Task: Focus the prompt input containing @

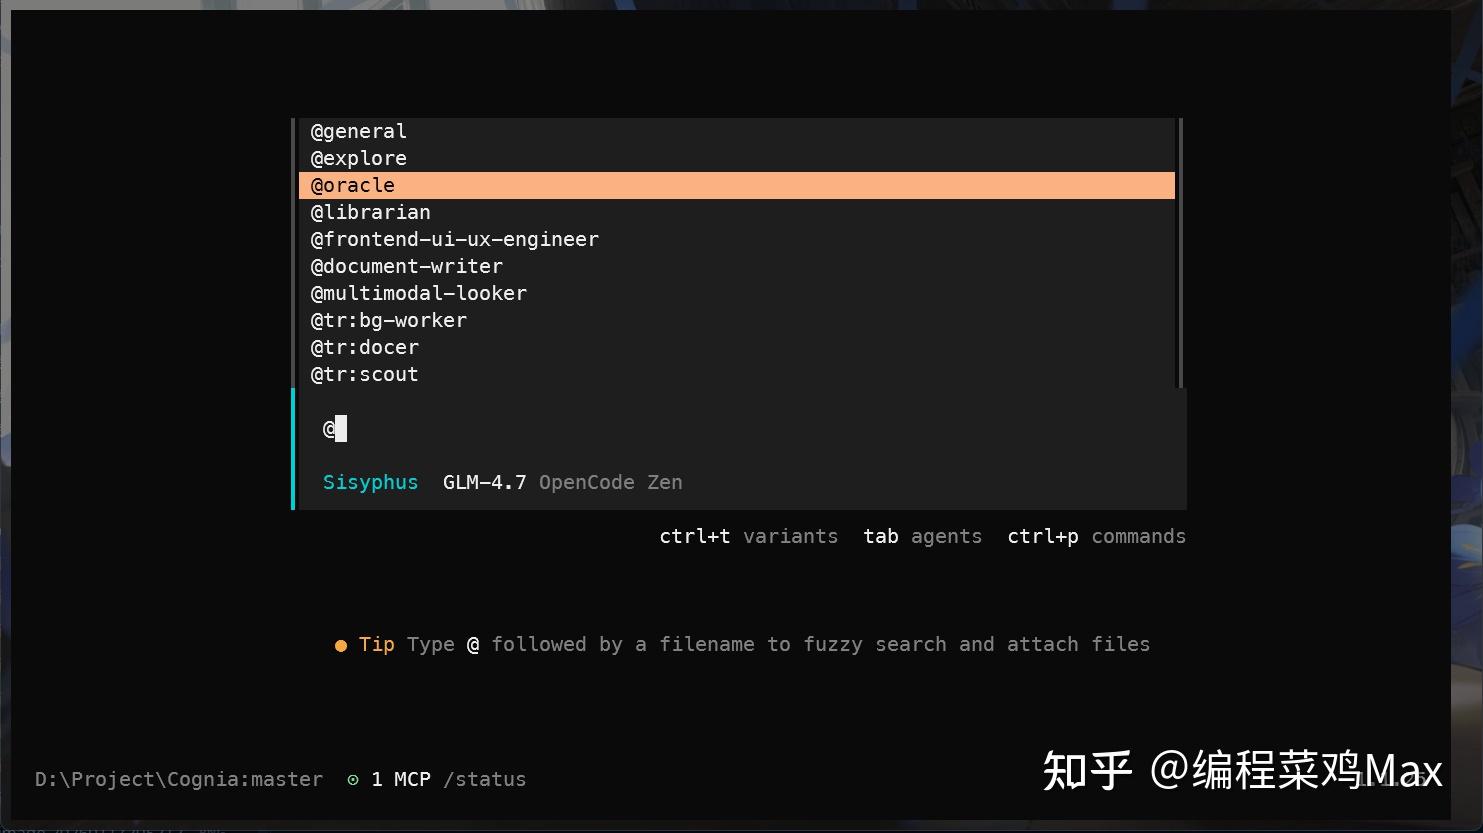Action: tap(742, 429)
